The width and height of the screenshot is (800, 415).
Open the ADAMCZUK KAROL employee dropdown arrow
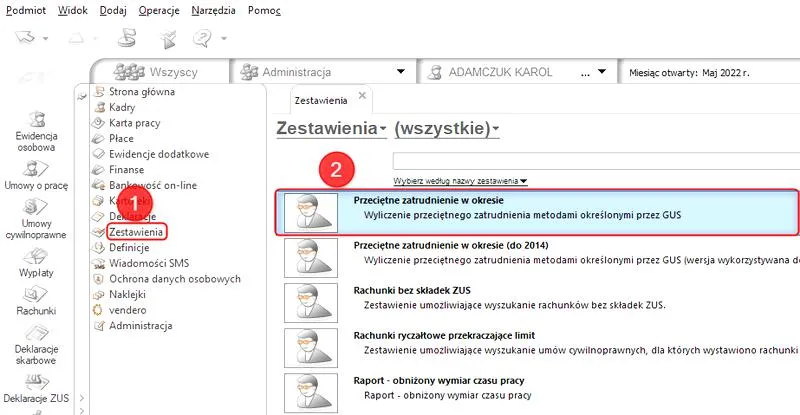[x=602, y=71]
